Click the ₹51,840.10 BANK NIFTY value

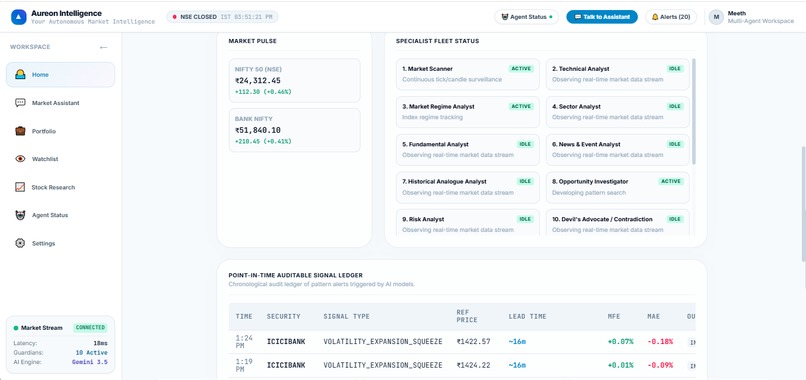click(x=258, y=130)
